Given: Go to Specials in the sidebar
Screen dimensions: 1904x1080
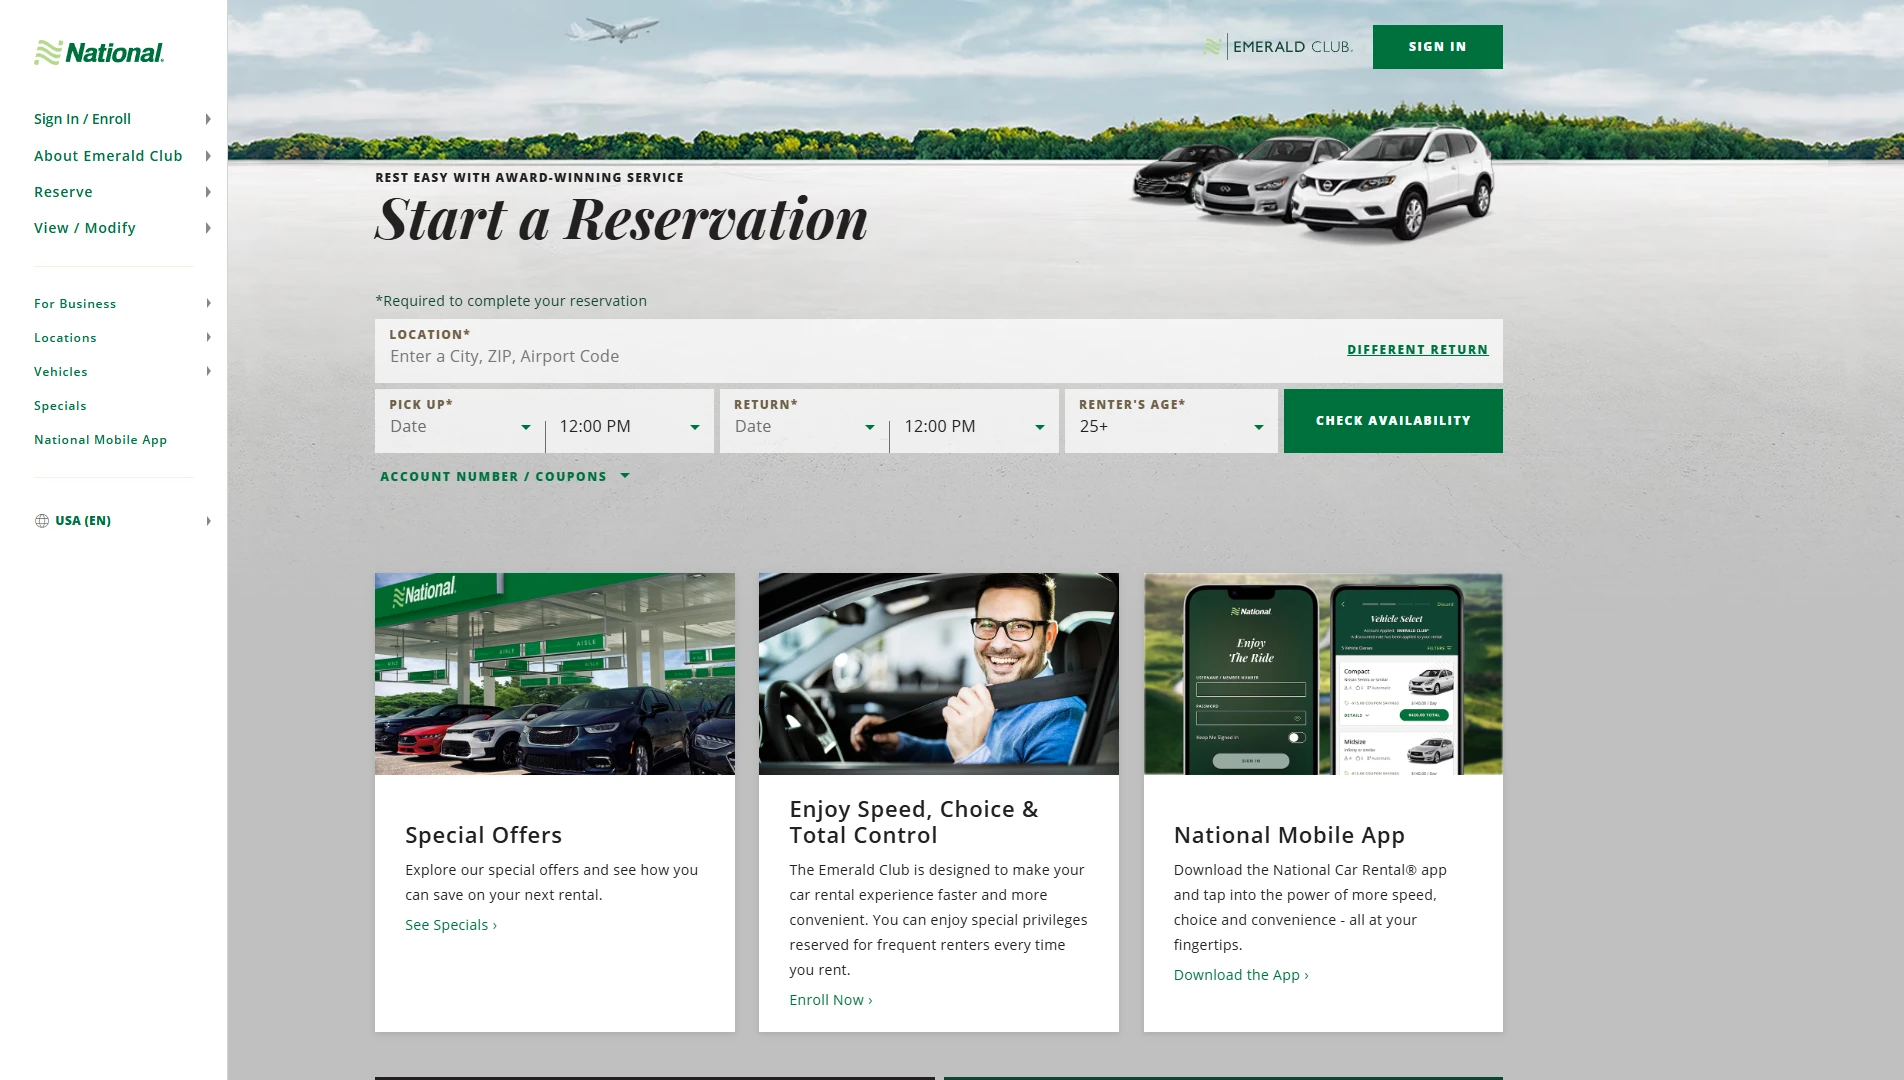Looking at the screenshot, I should coord(60,406).
